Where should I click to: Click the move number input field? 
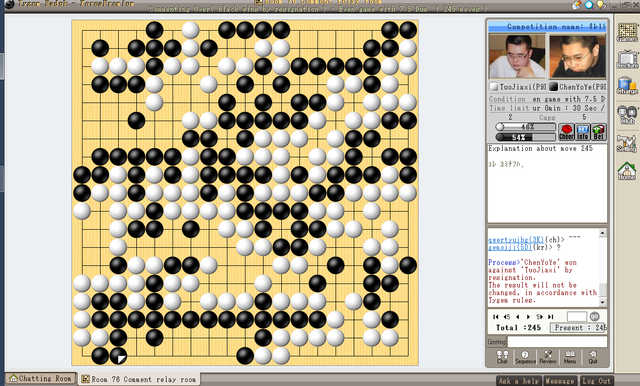[x=577, y=316]
